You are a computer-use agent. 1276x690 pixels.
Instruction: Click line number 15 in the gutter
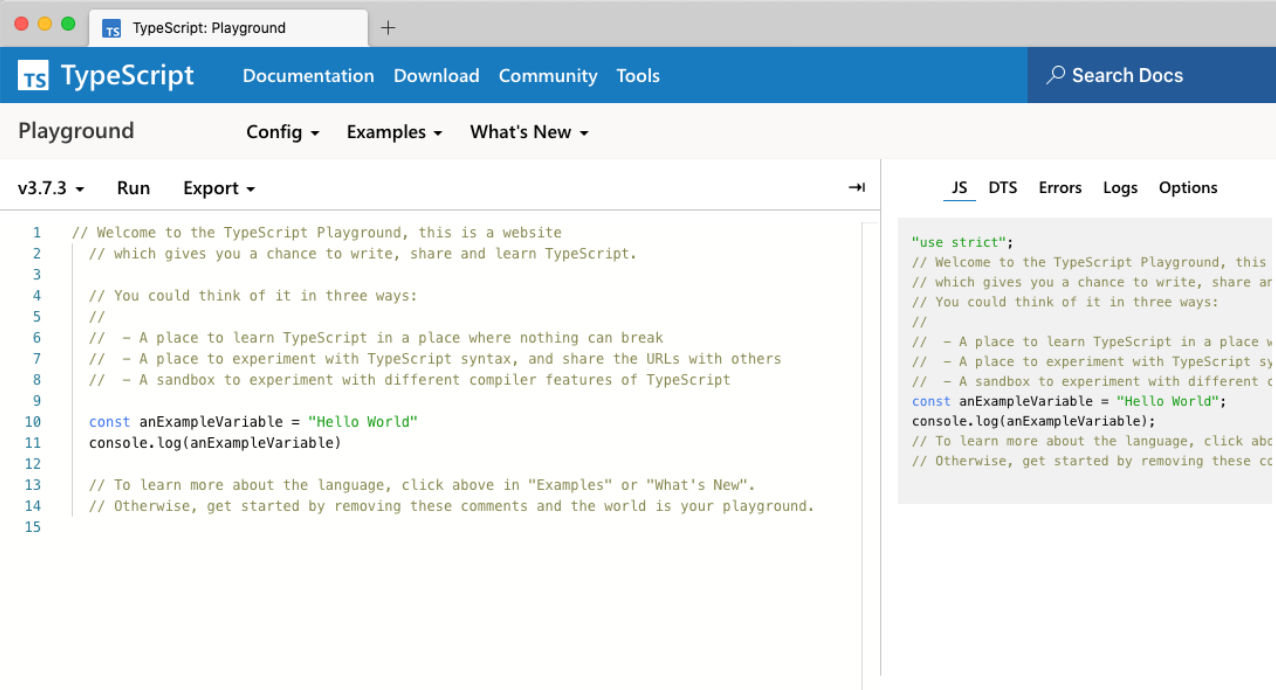click(34, 527)
